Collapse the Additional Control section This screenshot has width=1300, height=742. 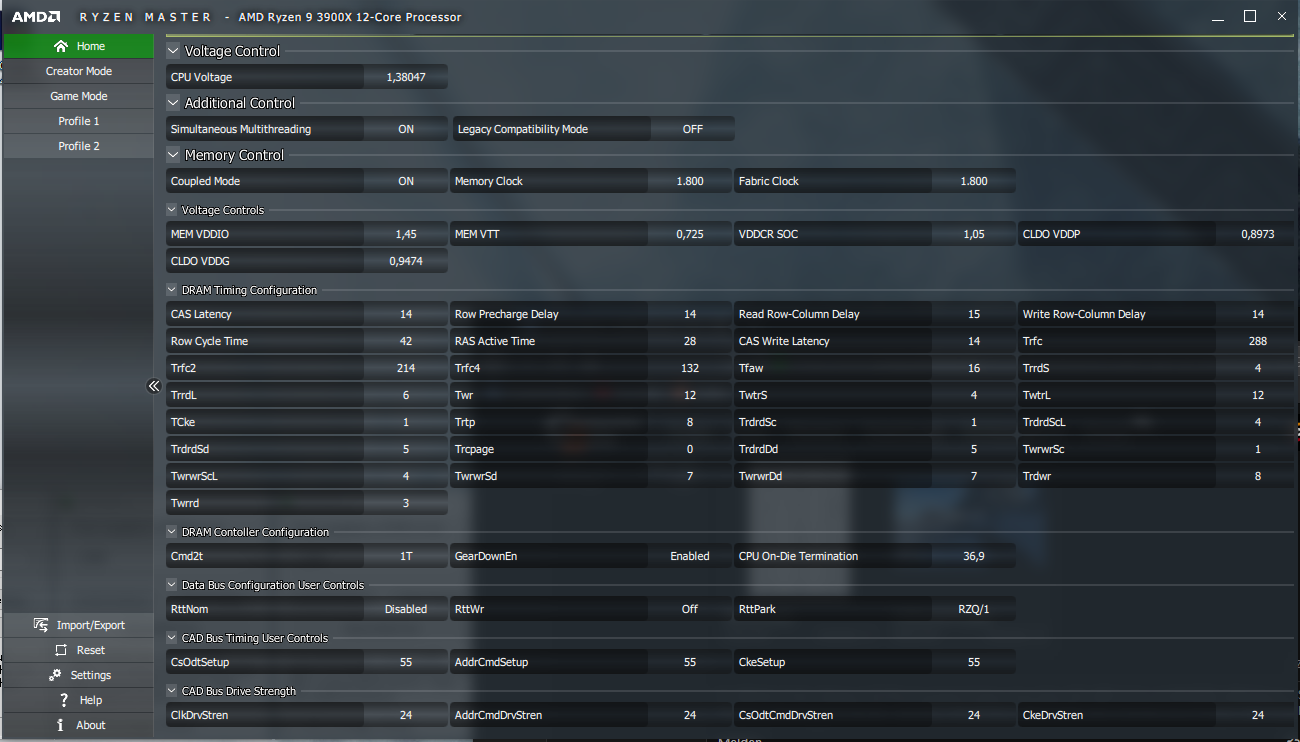click(173, 103)
